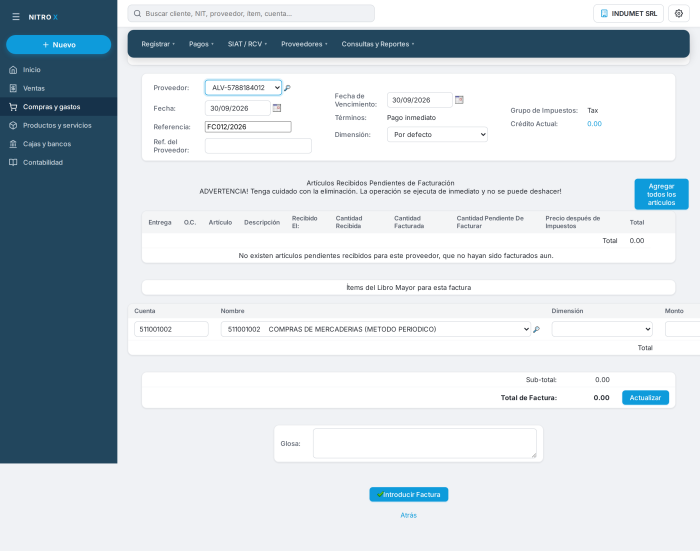
Task: Click the Nuevo button
Action: click(58, 45)
